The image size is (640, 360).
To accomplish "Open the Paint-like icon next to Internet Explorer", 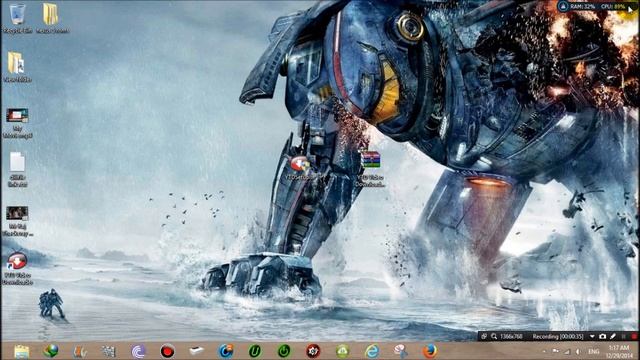I will pyautogui.click(x=401, y=351).
